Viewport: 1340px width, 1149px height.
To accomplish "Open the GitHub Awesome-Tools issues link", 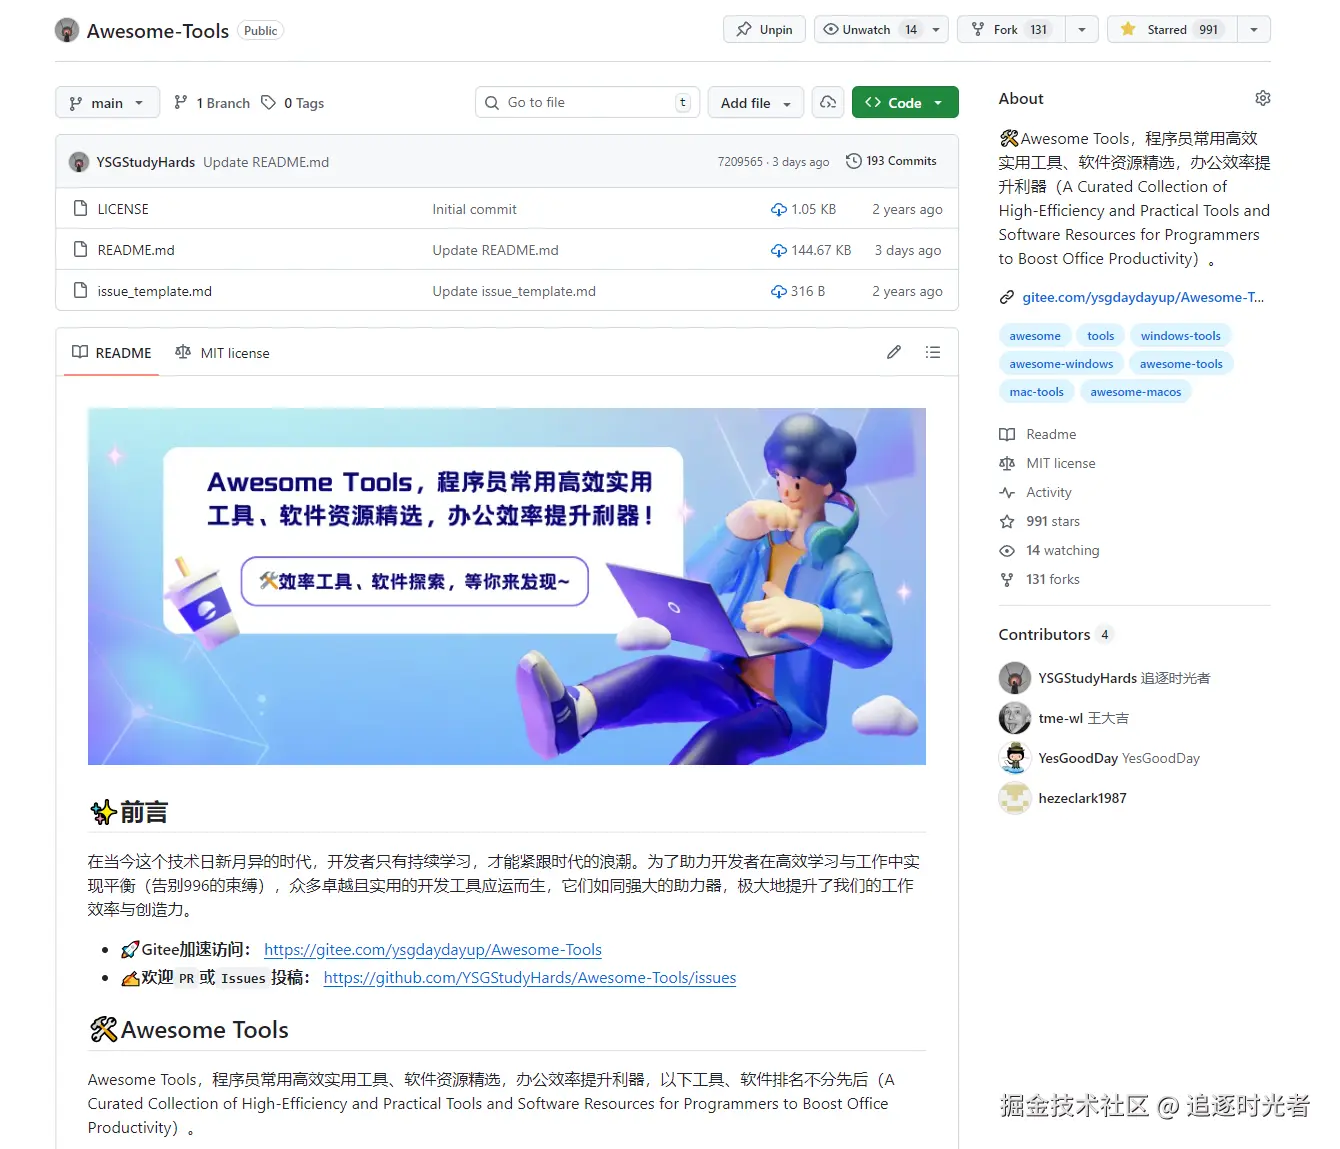I will pos(530,978).
